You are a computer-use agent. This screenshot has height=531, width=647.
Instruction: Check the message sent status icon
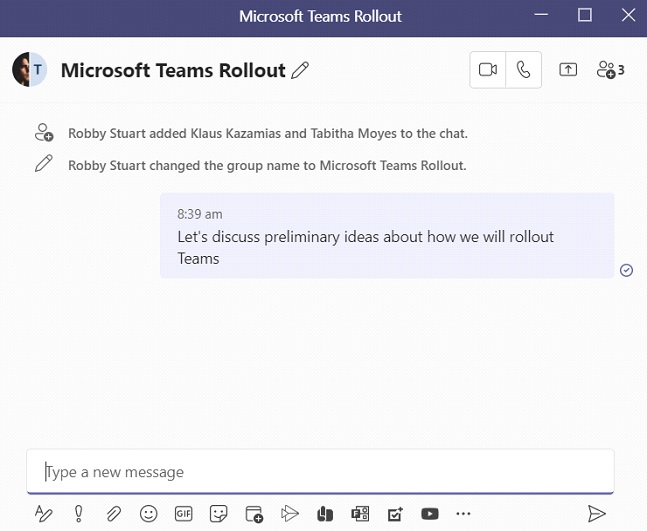click(626, 270)
